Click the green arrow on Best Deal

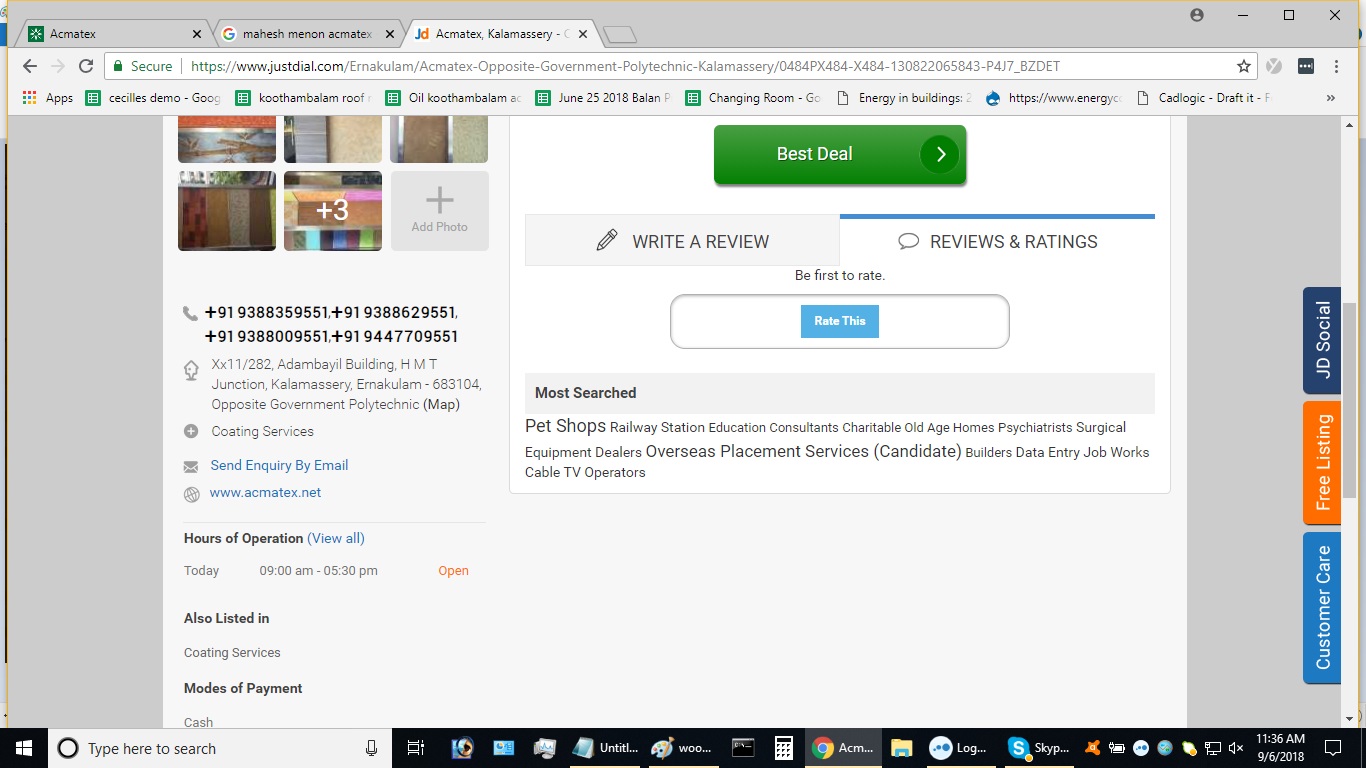pos(939,154)
